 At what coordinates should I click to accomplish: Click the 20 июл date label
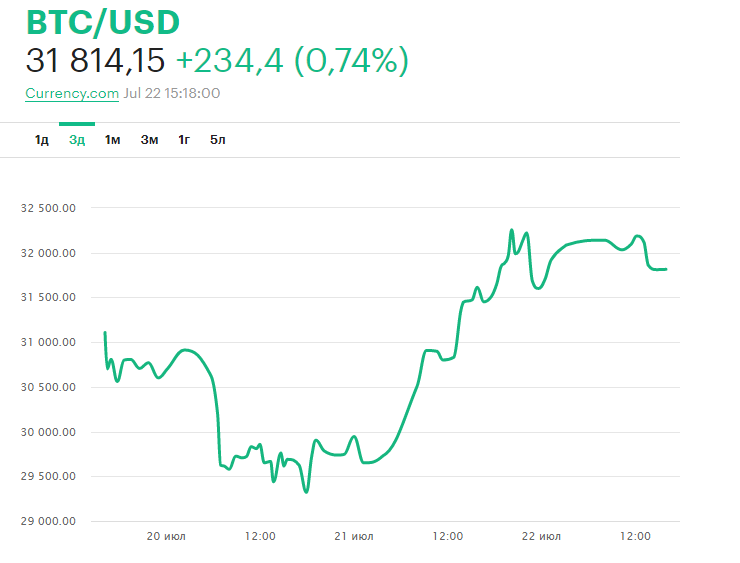pos(167,537)
